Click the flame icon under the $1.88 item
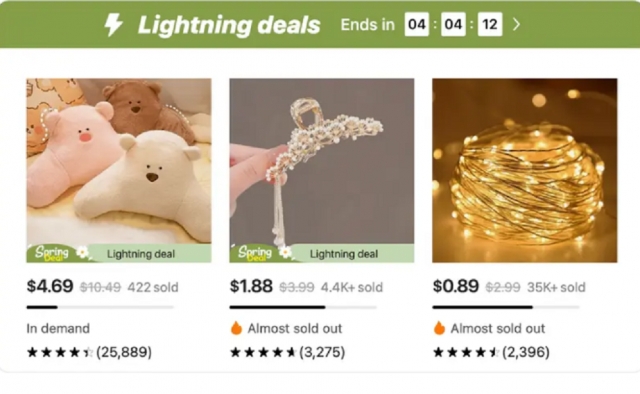Viewport: 640px width, 394px height. coord(236,328)
